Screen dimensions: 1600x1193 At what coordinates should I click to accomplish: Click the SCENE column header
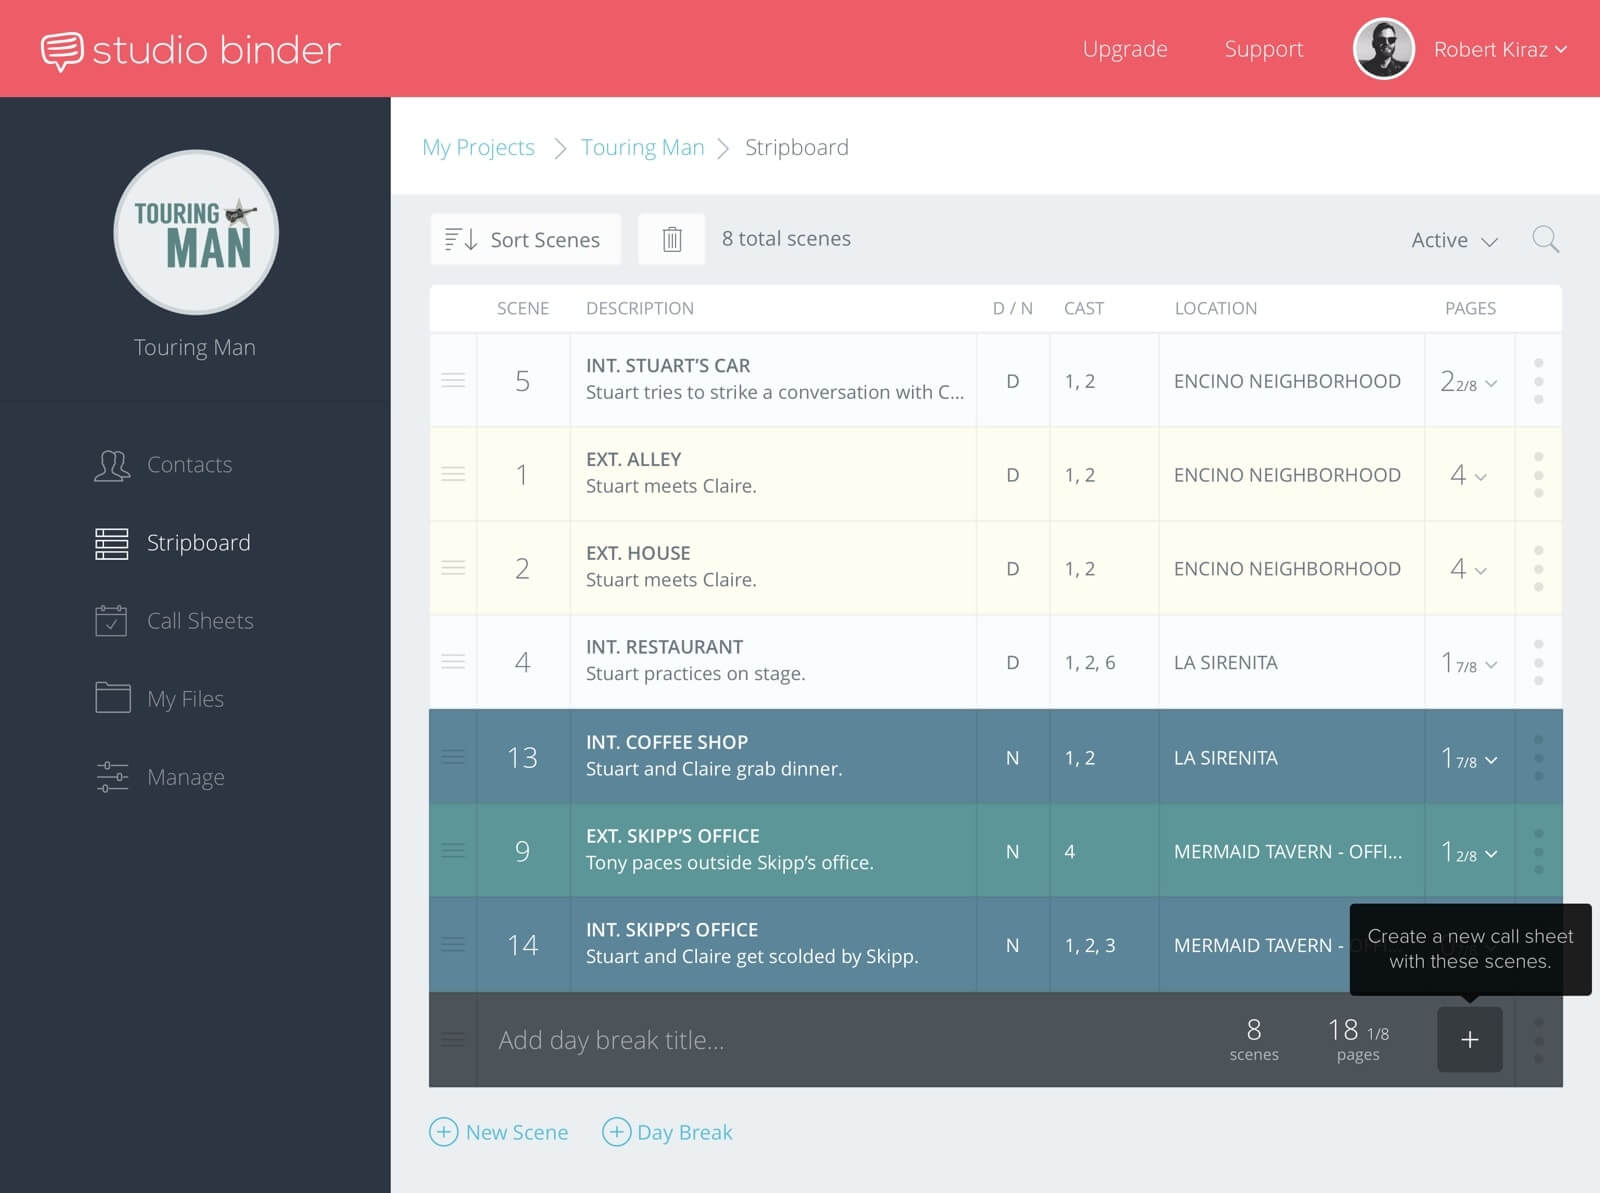(523, 308)
